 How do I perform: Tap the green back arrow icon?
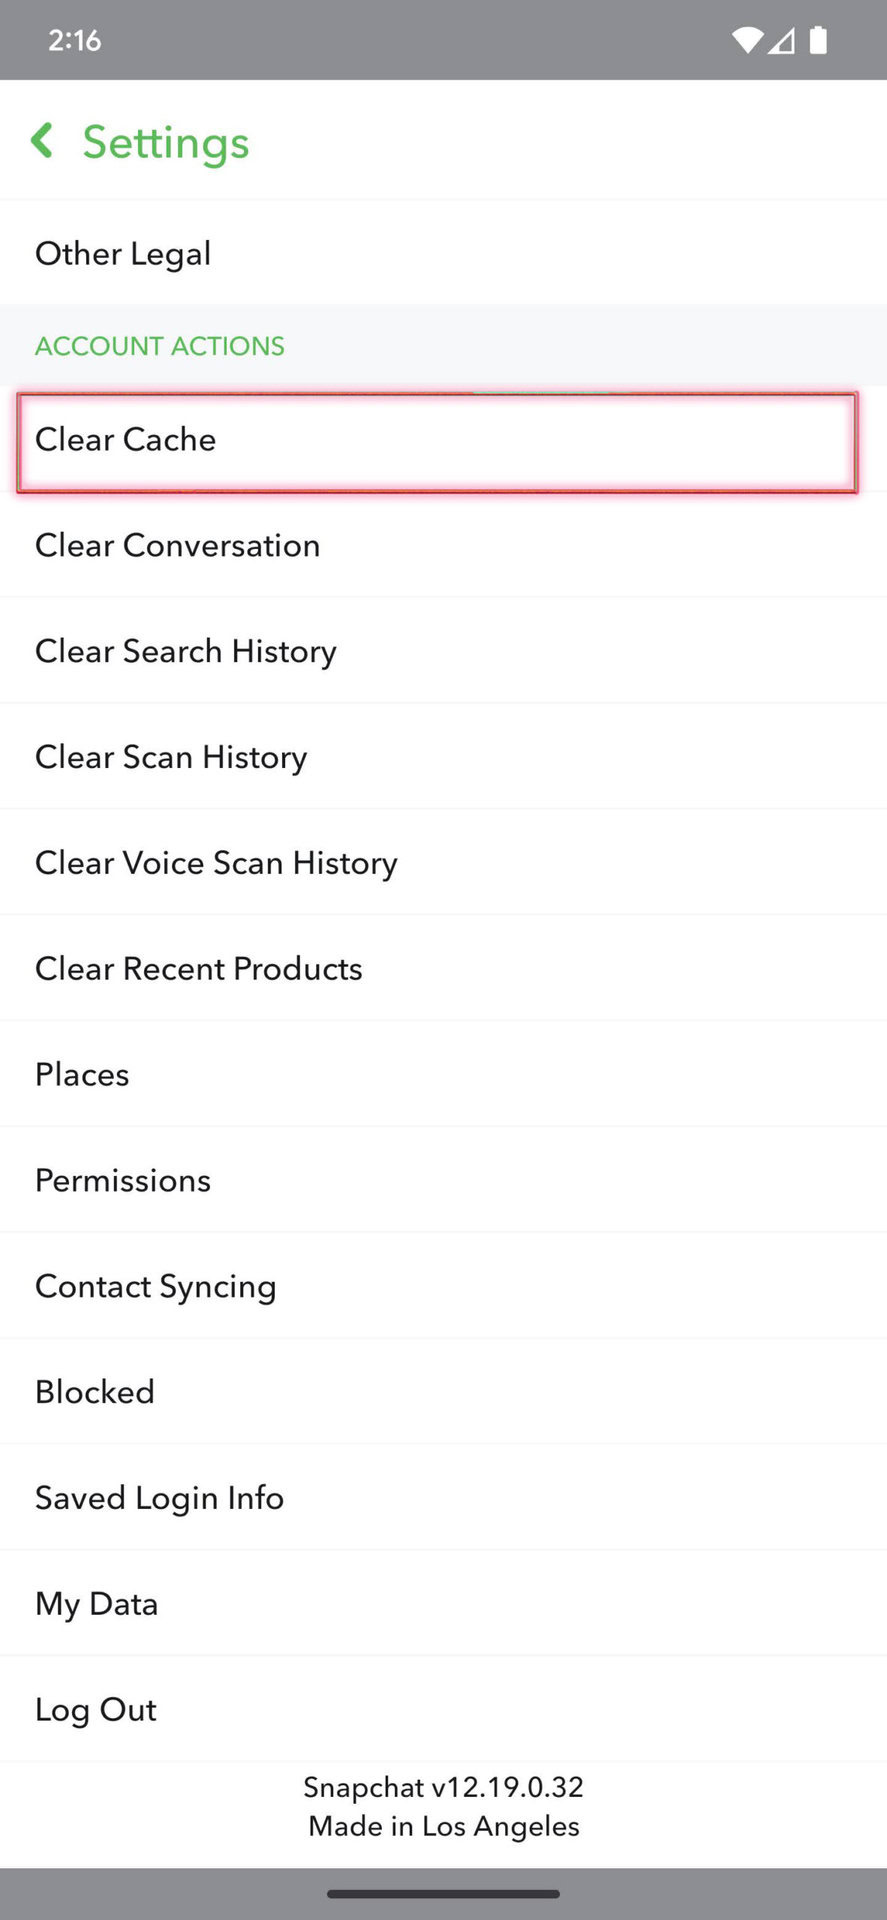click(42, 141)
